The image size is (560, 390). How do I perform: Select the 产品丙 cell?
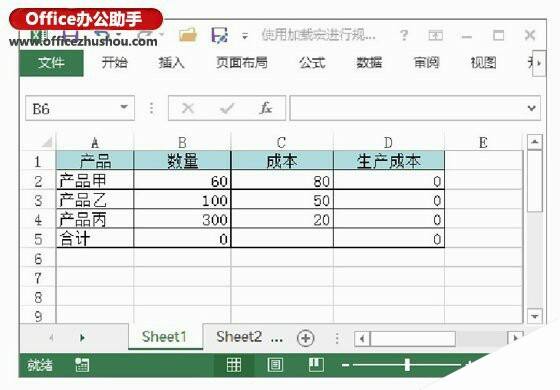coord(95,219)
